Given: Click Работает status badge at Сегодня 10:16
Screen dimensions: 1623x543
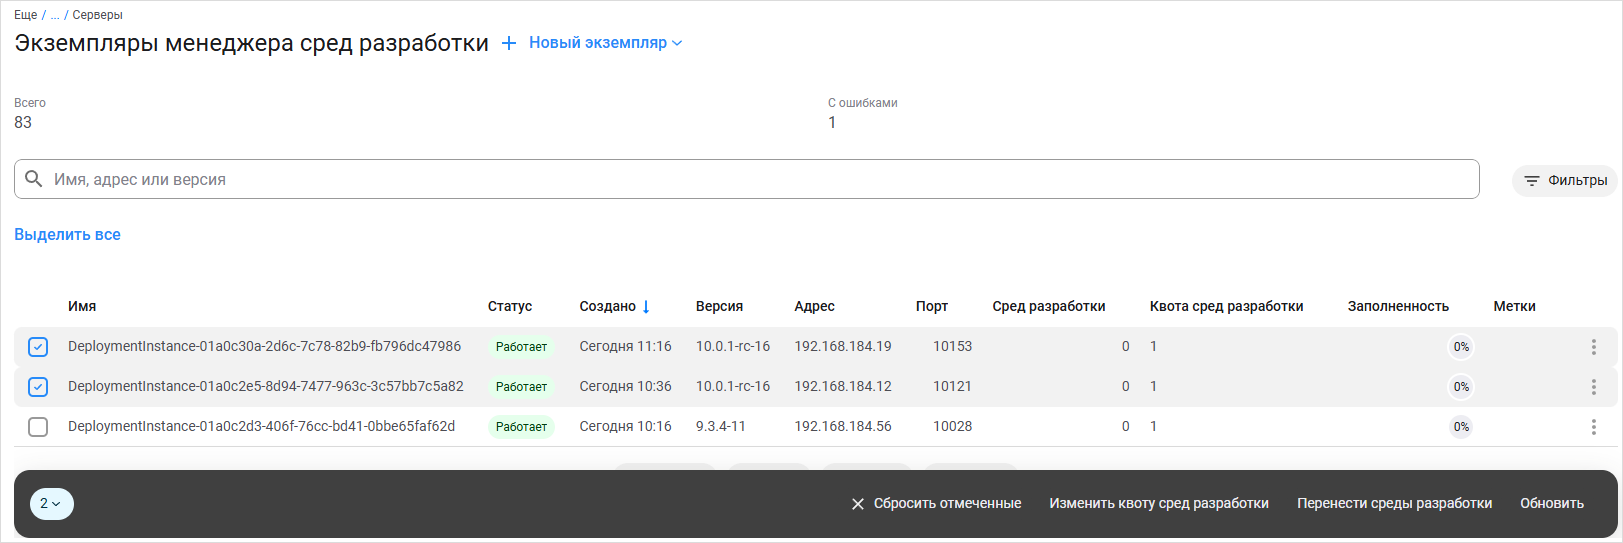Looking at the screenshot, I should (521, 427).
